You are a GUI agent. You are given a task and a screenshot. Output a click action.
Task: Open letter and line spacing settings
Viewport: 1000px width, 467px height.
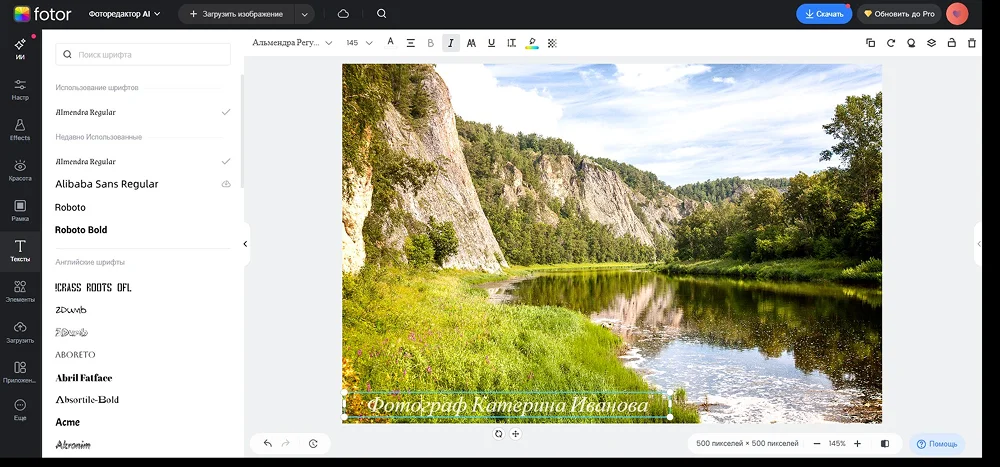tap(511, 43)
